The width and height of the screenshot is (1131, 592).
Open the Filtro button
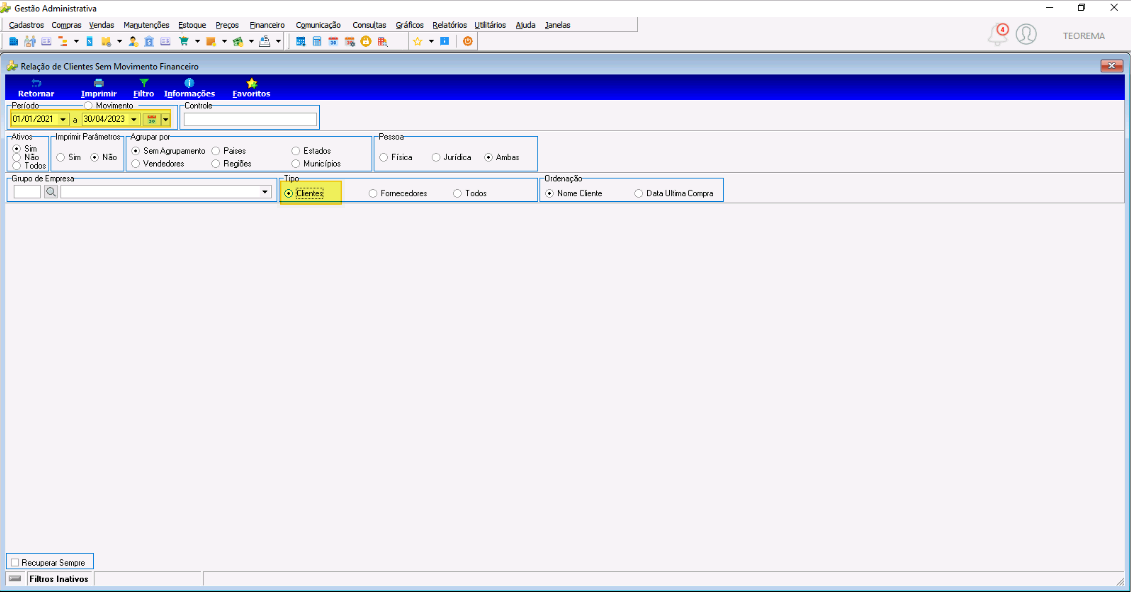[144, 88]
